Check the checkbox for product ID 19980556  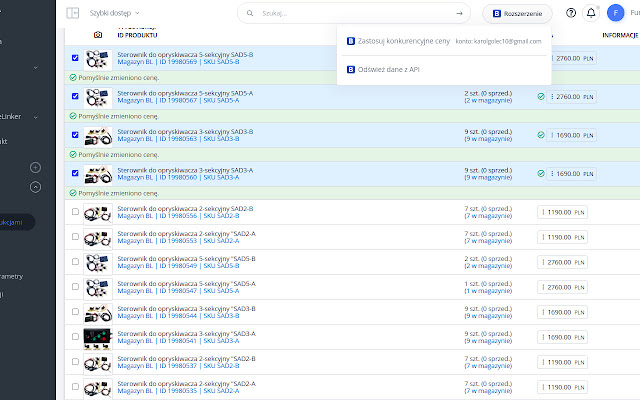pyautogui.click(x=75, y=211)
